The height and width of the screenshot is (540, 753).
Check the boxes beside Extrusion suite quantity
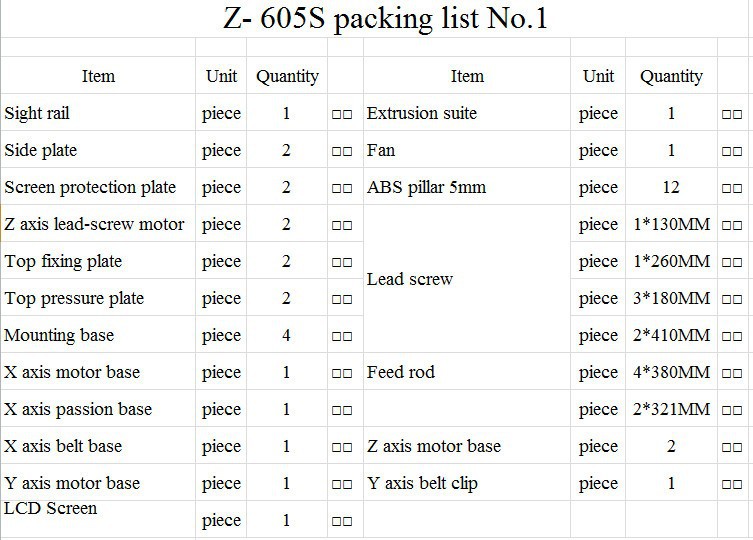731,114
